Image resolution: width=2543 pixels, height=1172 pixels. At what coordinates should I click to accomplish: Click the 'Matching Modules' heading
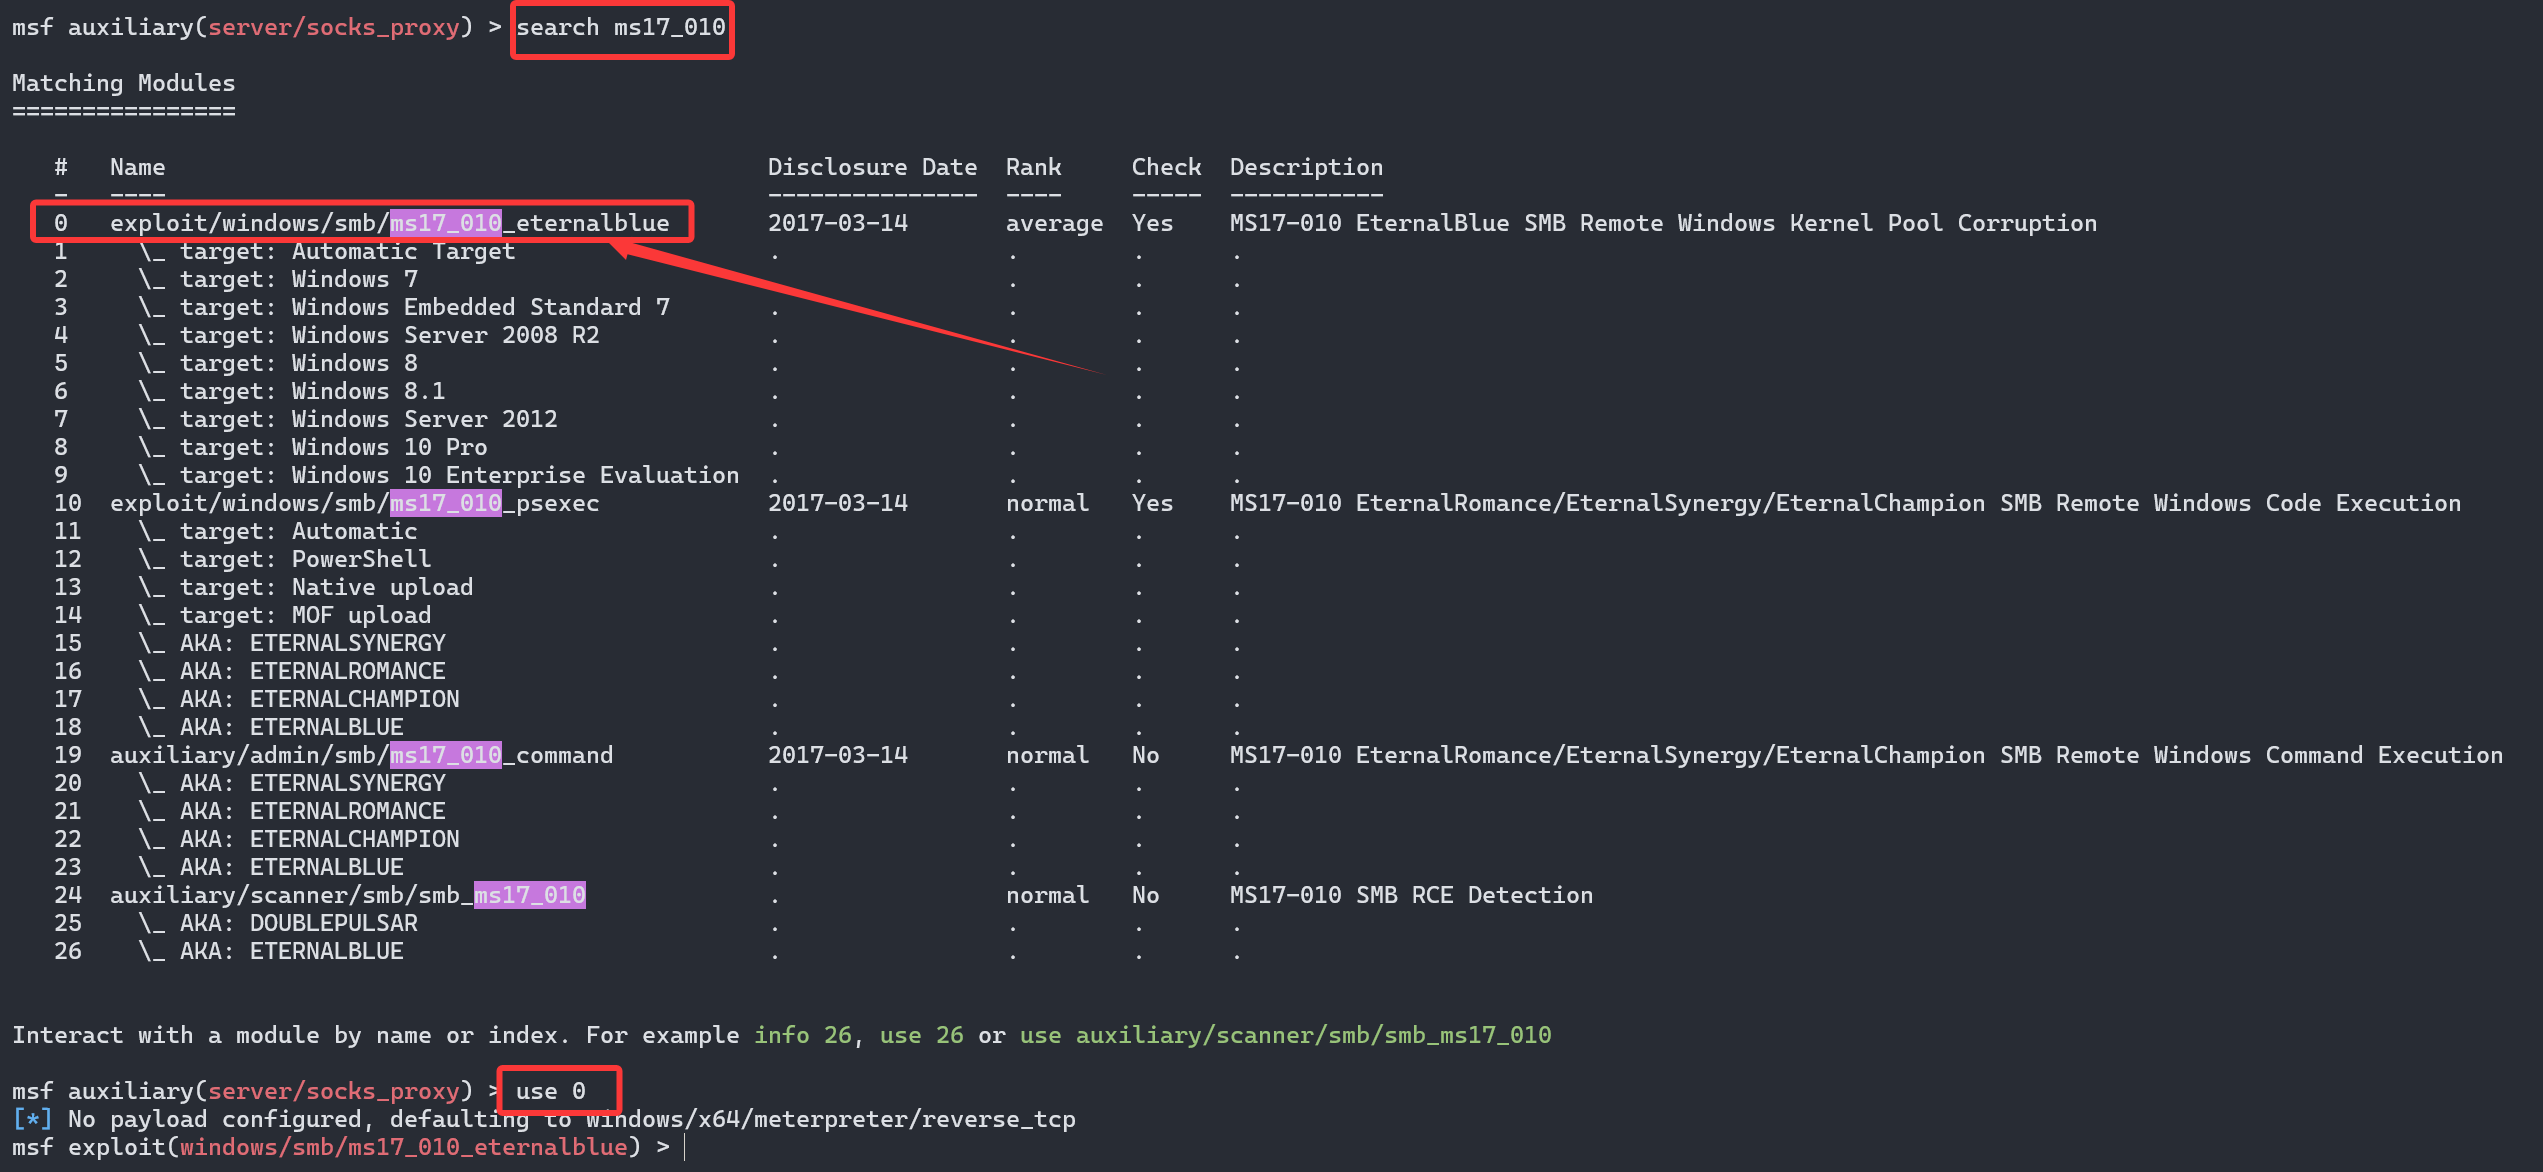tap(123, 83)
